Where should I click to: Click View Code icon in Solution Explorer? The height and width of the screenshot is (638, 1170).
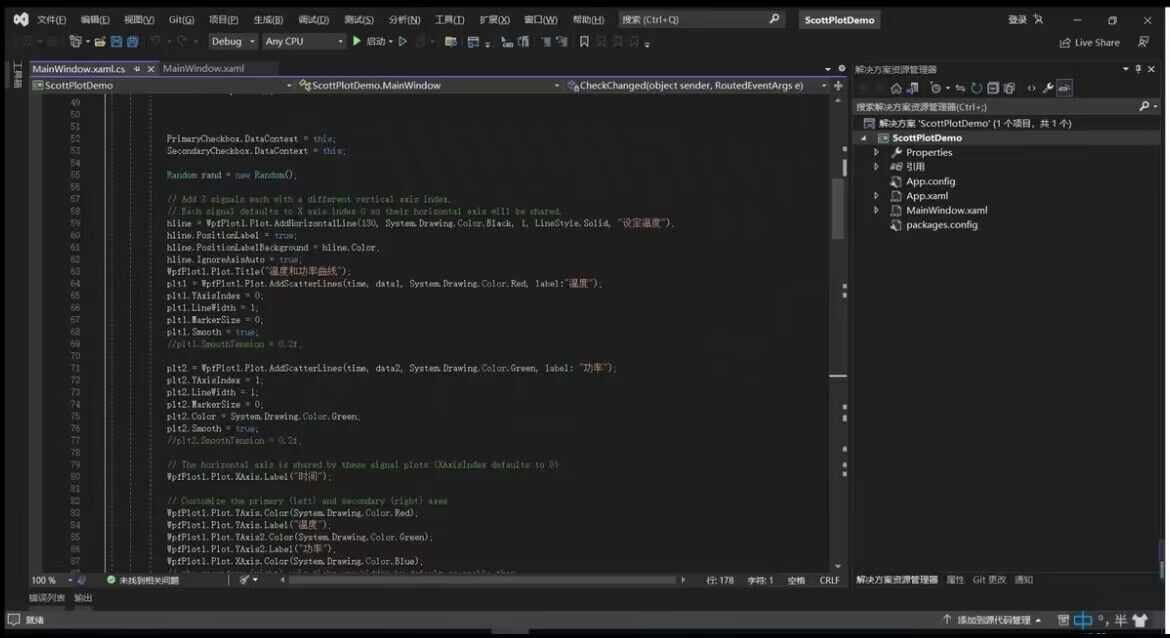1031,88
